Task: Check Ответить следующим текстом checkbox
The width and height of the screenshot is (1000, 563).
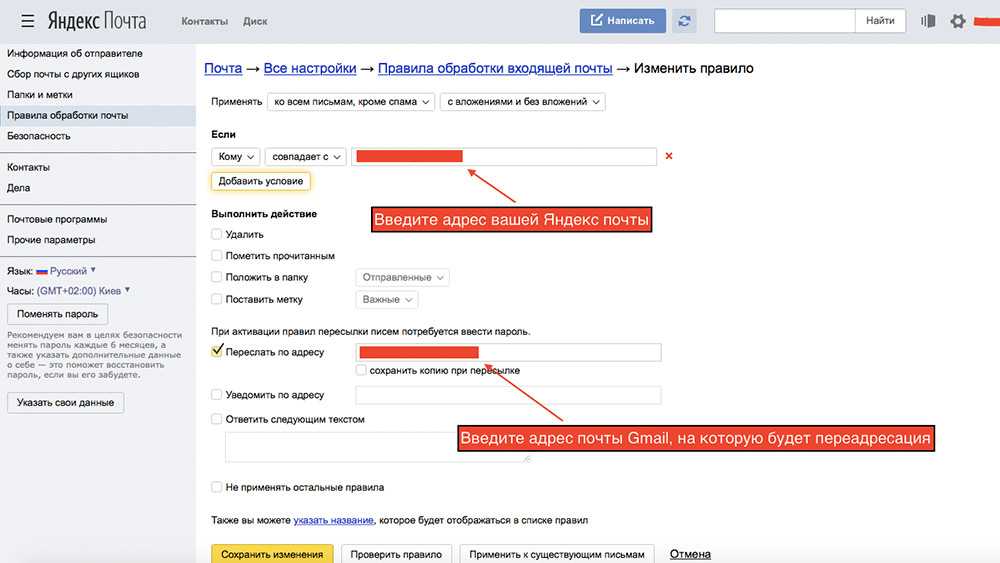Action: pos(217,419)
